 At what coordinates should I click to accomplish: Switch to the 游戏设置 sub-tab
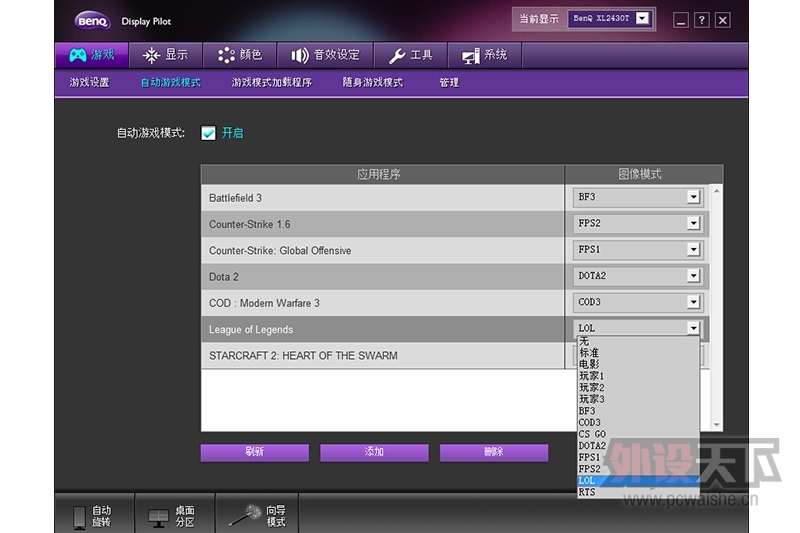(89, 82)
